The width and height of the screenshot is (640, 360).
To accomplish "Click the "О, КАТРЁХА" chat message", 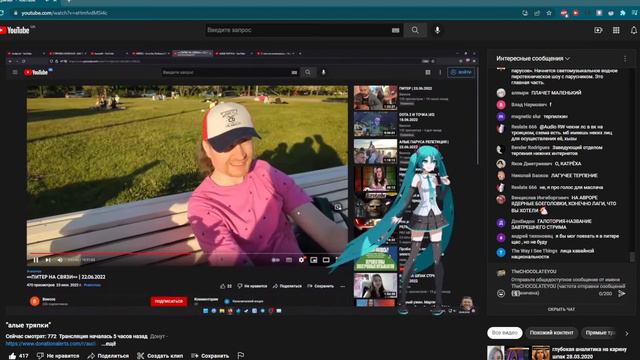I will [568, 164].
